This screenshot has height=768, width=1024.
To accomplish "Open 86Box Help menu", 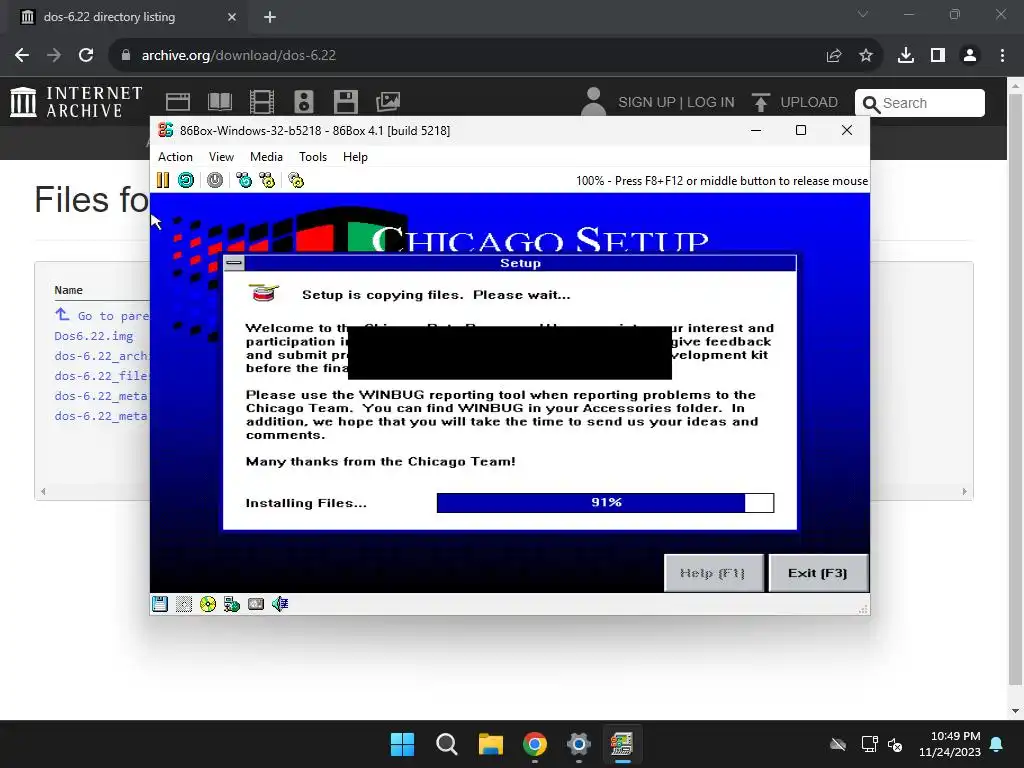I will pos(355,157).
